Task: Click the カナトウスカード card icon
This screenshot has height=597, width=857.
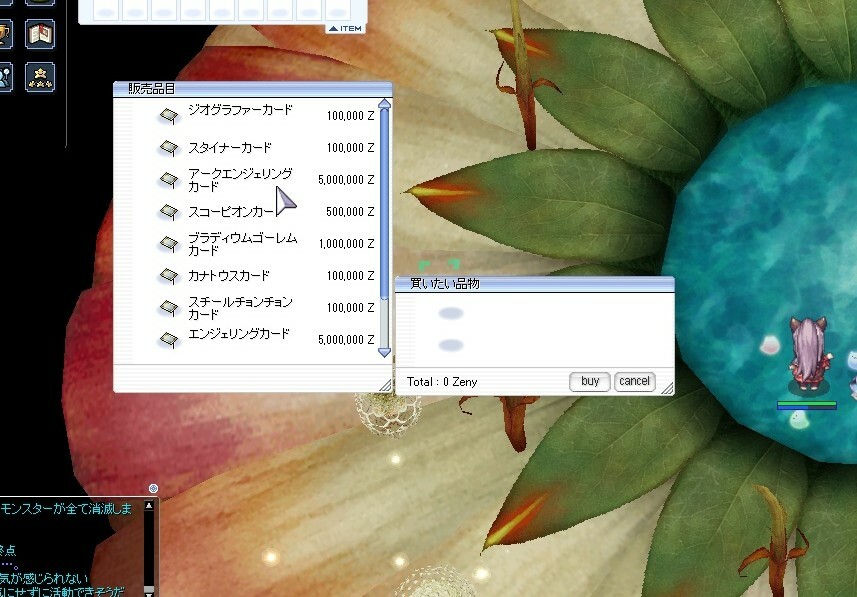Action: pyautogui.click(x=168, y=276)
